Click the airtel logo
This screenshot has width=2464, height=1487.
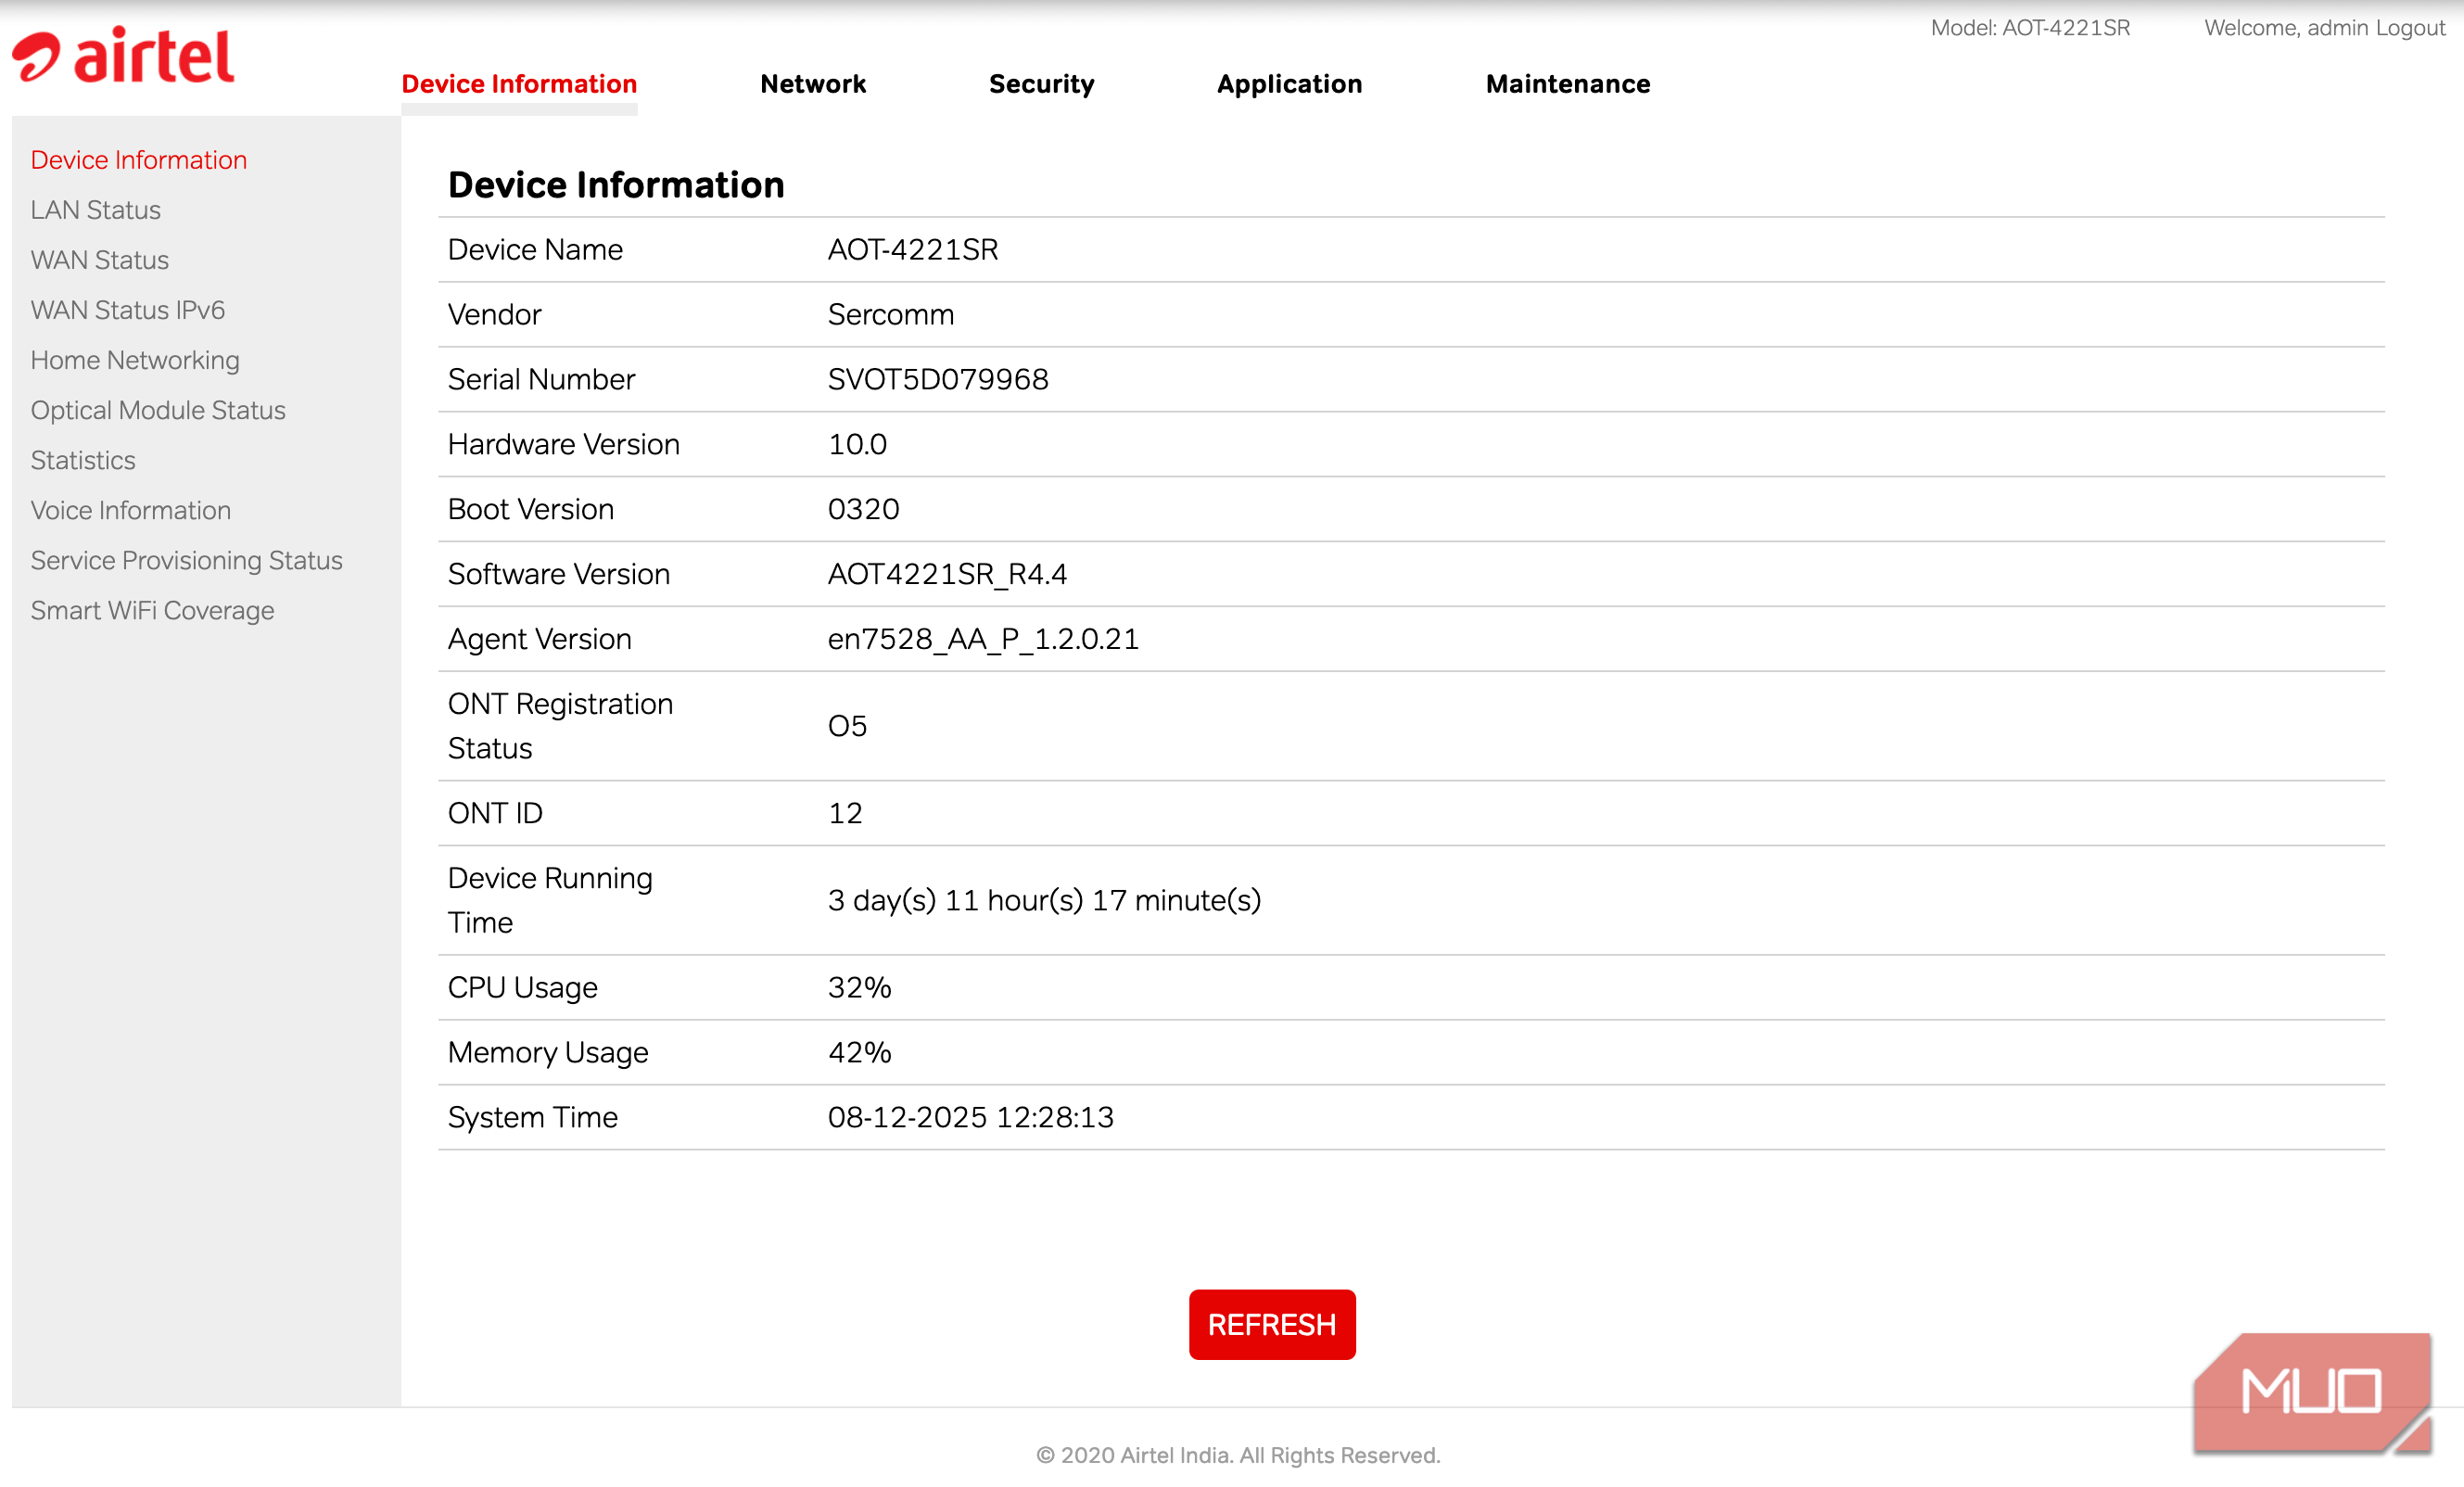tap(123, 56)
